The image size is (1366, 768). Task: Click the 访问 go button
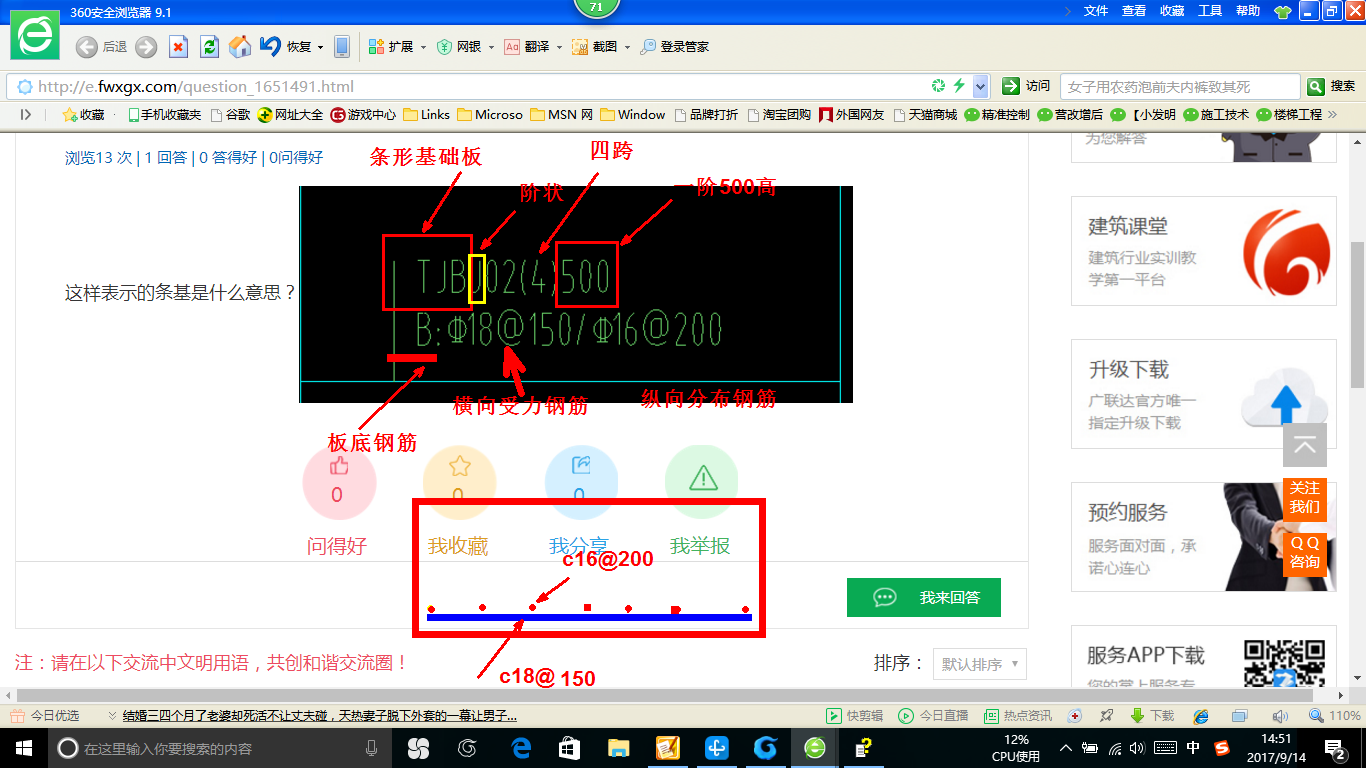click(1027, 86)
